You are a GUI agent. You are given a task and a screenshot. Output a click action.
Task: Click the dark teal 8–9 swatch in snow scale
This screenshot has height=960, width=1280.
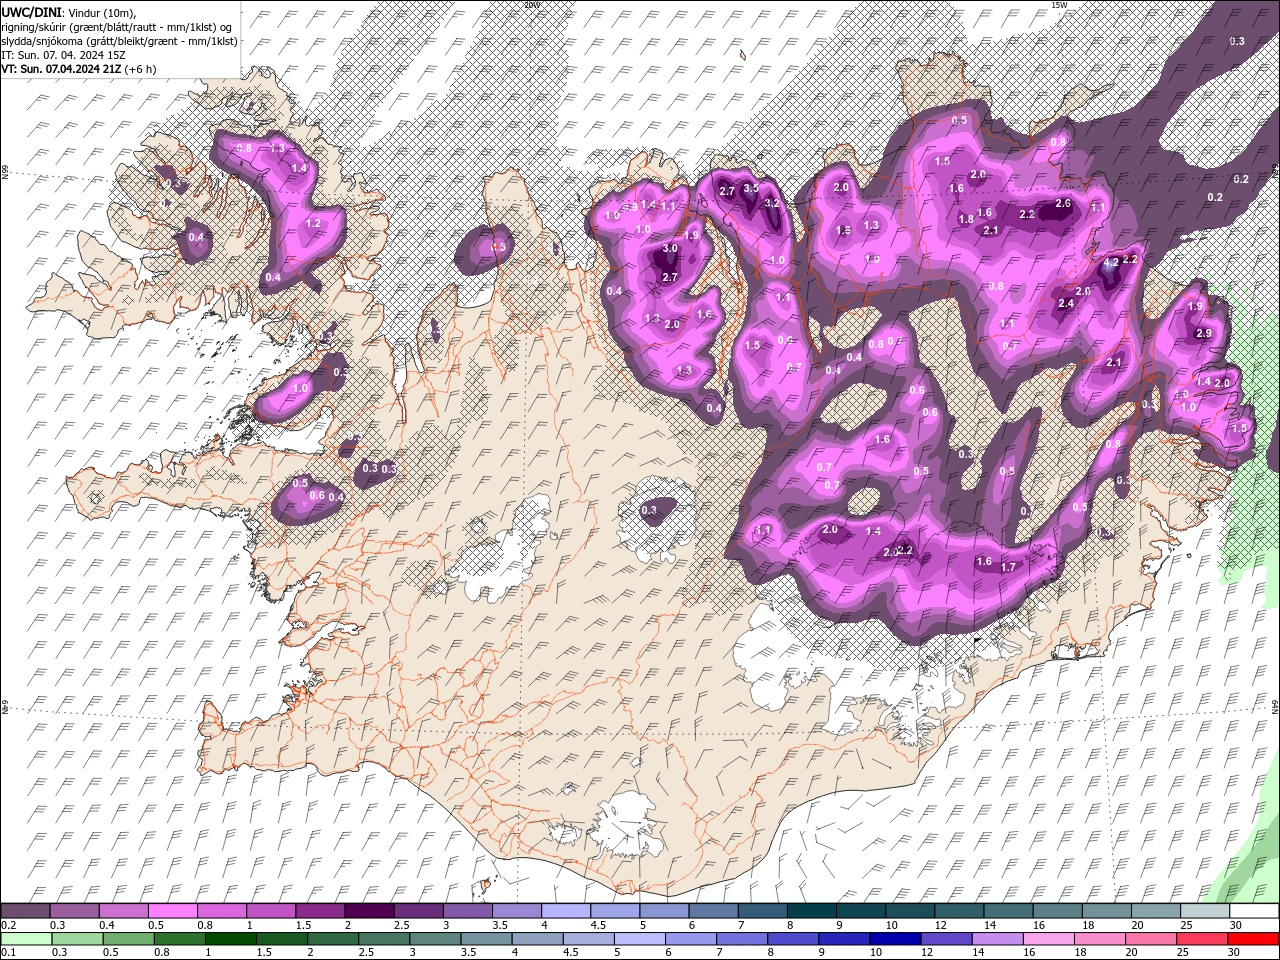(810, 911)
